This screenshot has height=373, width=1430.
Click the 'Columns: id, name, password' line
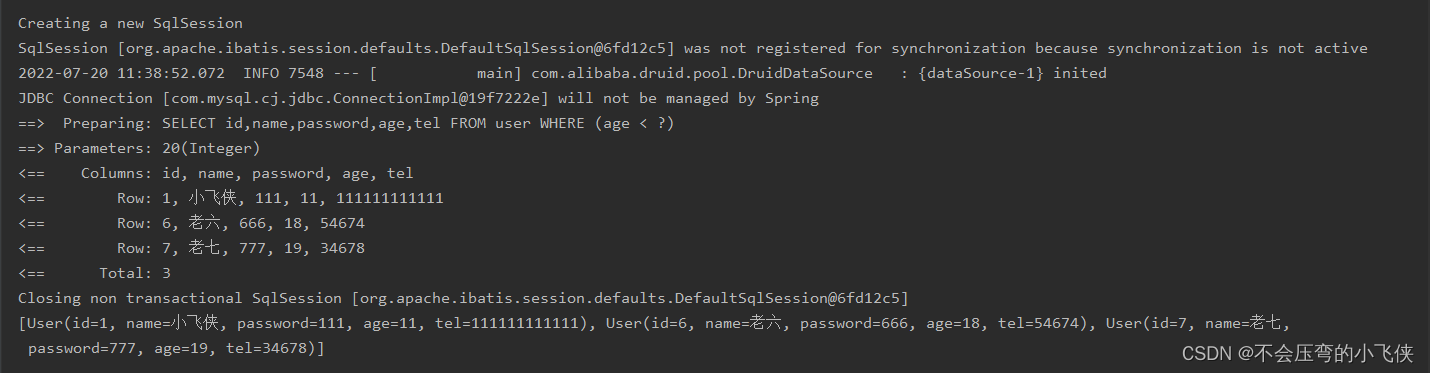215,173
